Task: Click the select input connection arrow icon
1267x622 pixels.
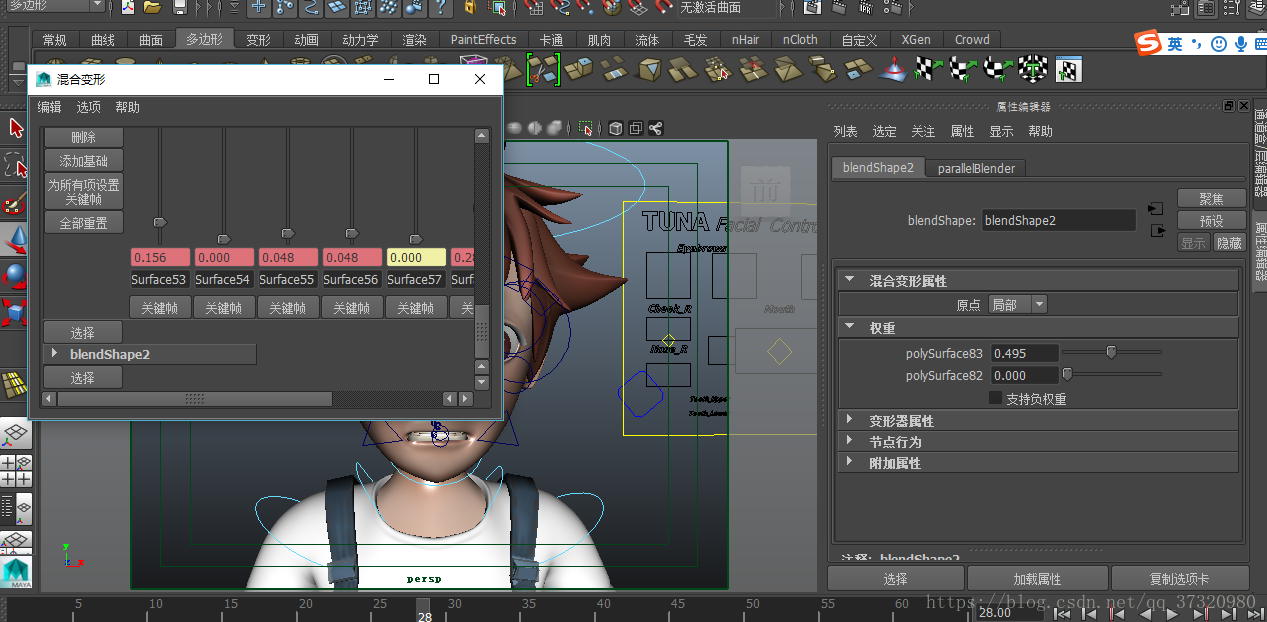Action: [x=1156, y=209]
